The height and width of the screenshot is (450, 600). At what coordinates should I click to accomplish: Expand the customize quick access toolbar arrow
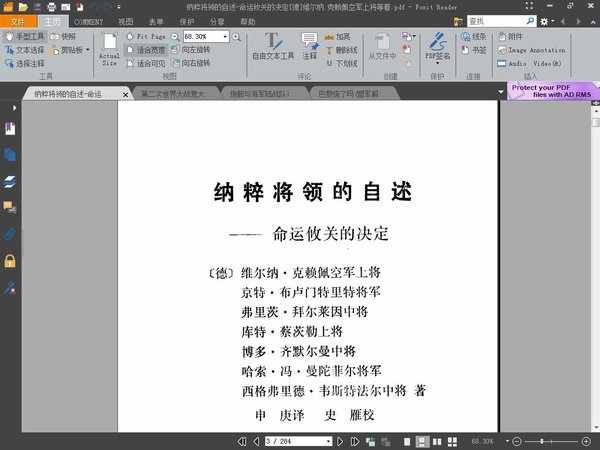(119, 7)
